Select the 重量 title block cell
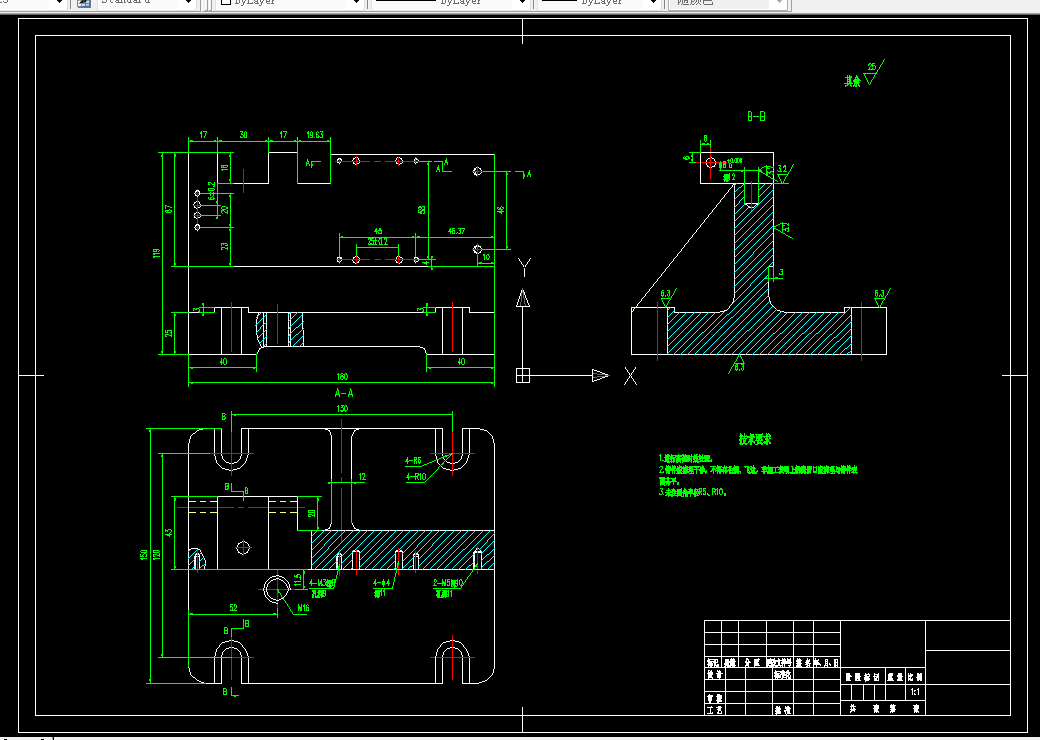Screen dimensions: 1040x740 pos(895,677)
